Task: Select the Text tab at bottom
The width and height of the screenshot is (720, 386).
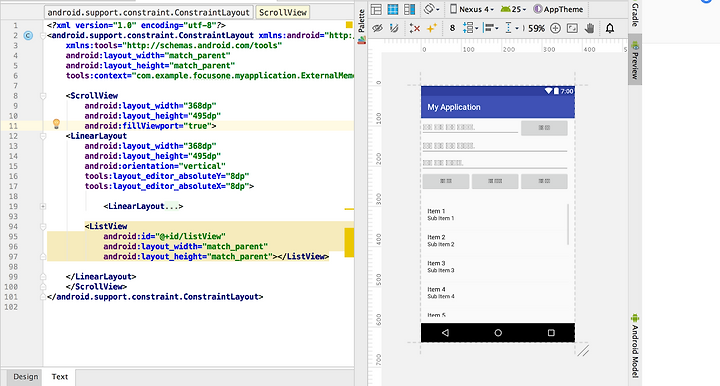Action: [60, 377]
